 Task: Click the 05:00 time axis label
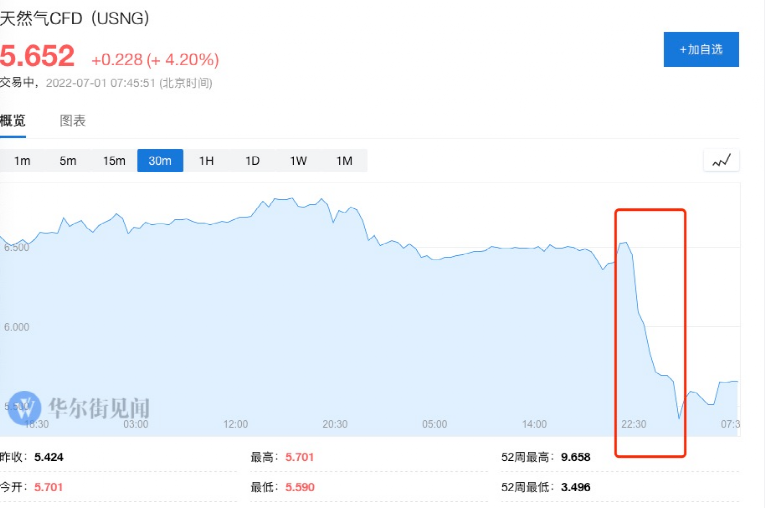435,424
